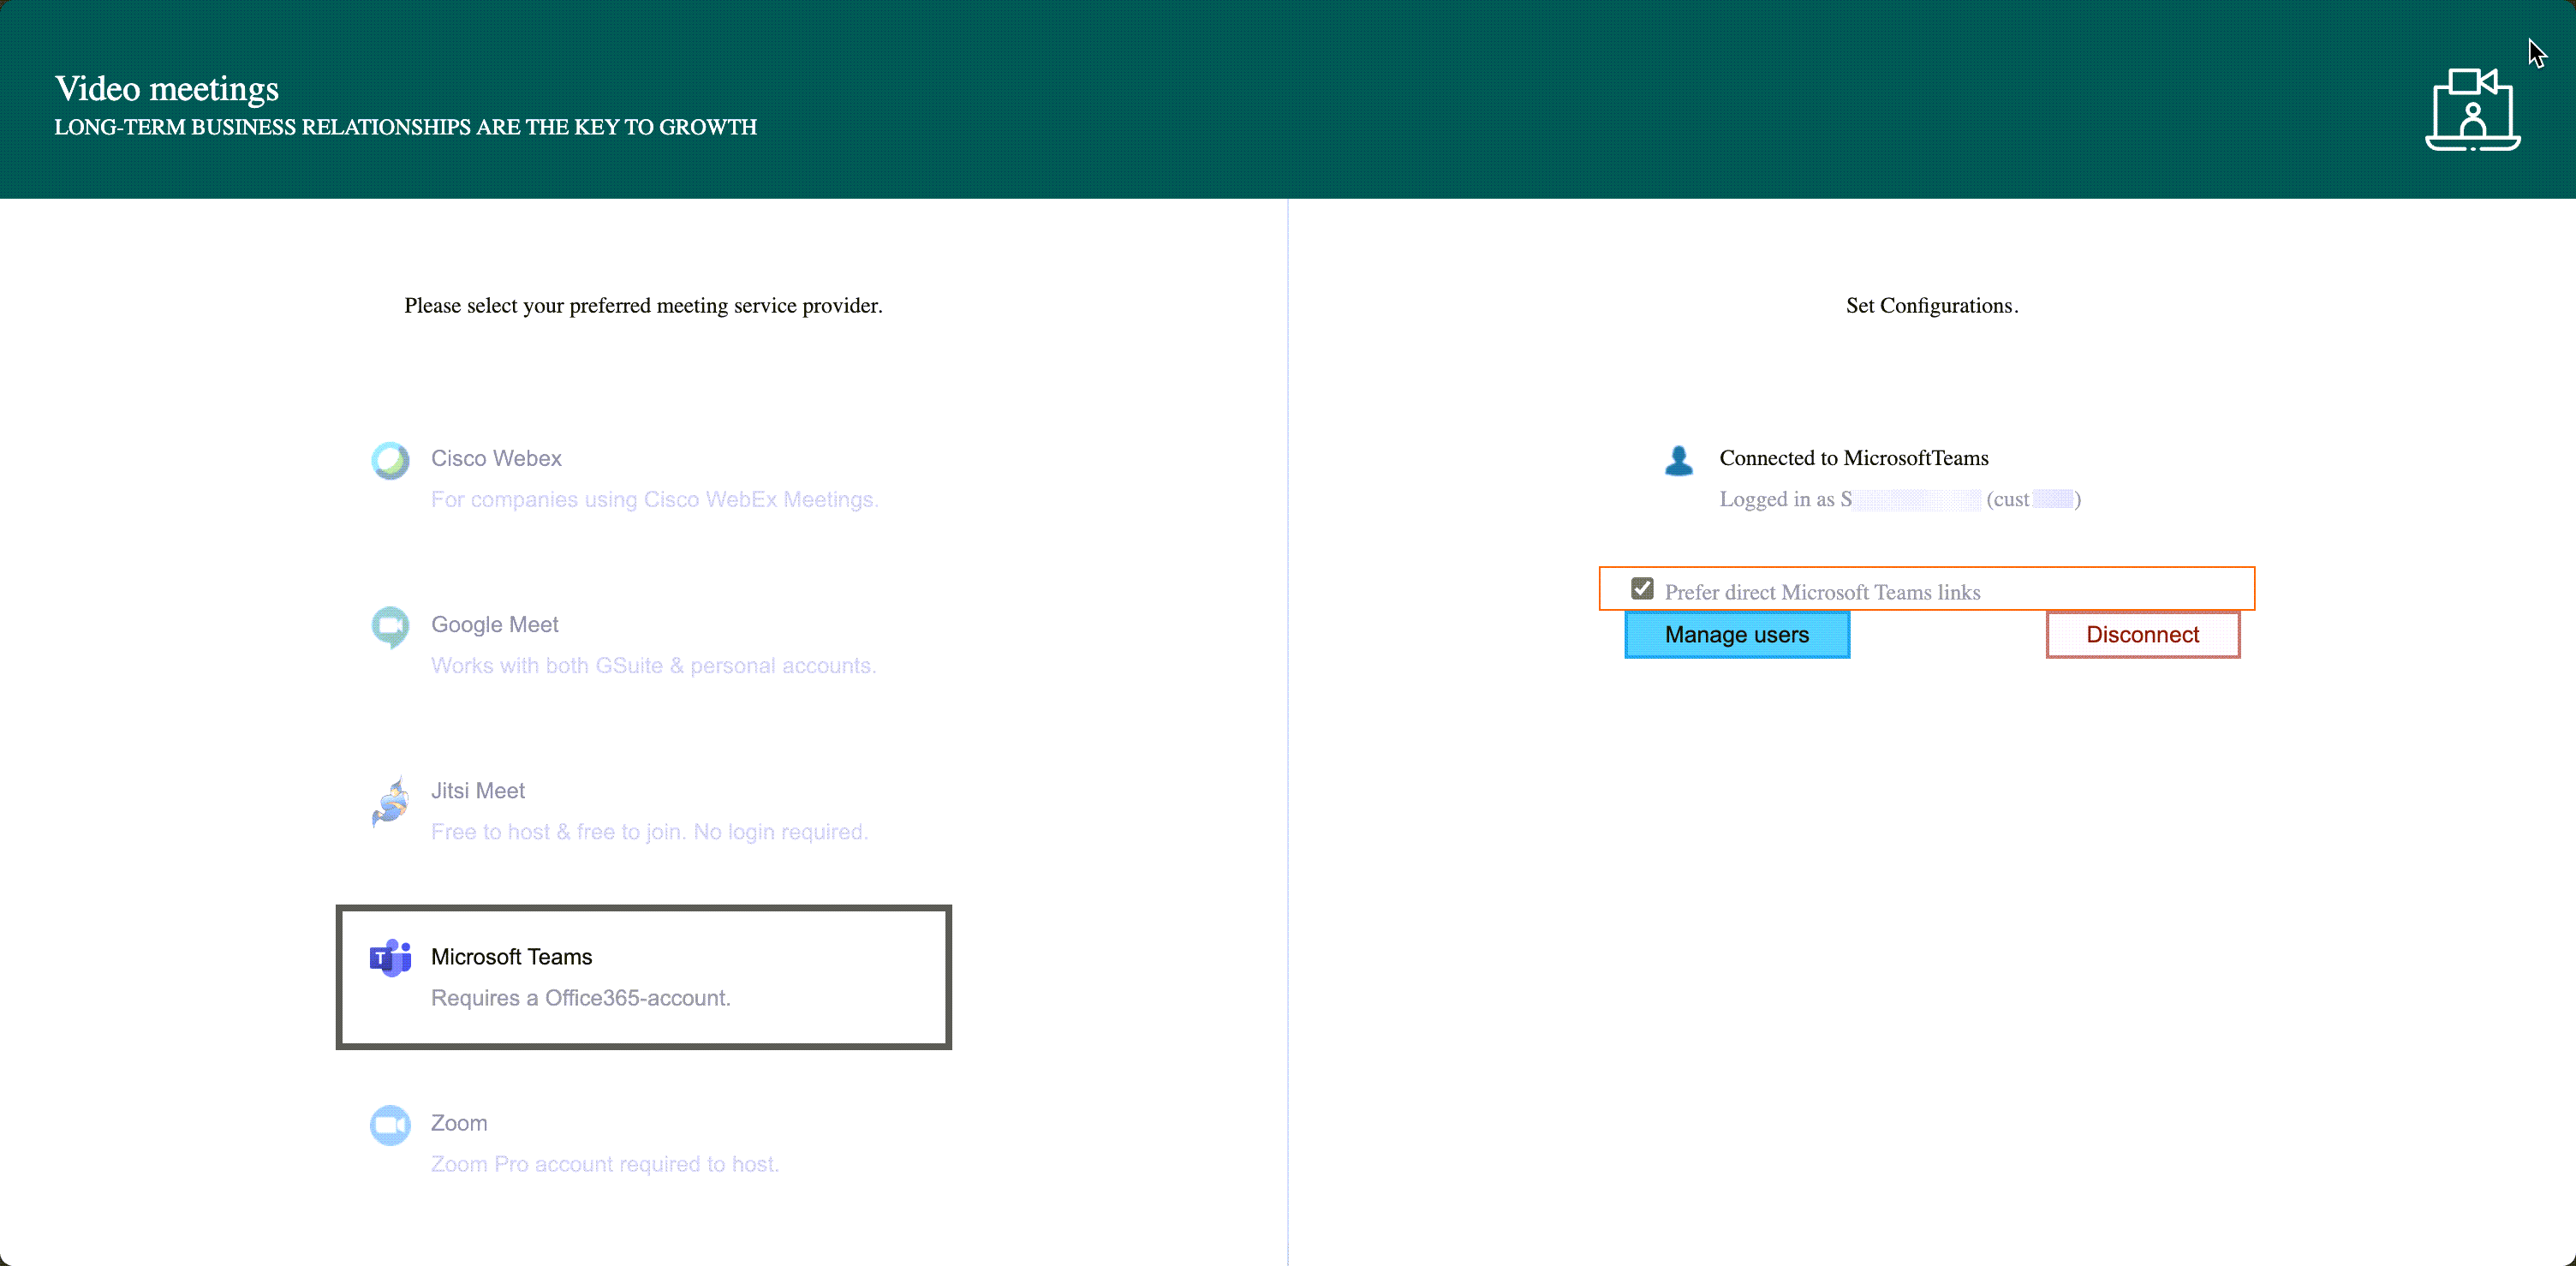This screenshot has width=2576, height=1266.
Task: Click the Google Meet logo
Action: [390, 626]
